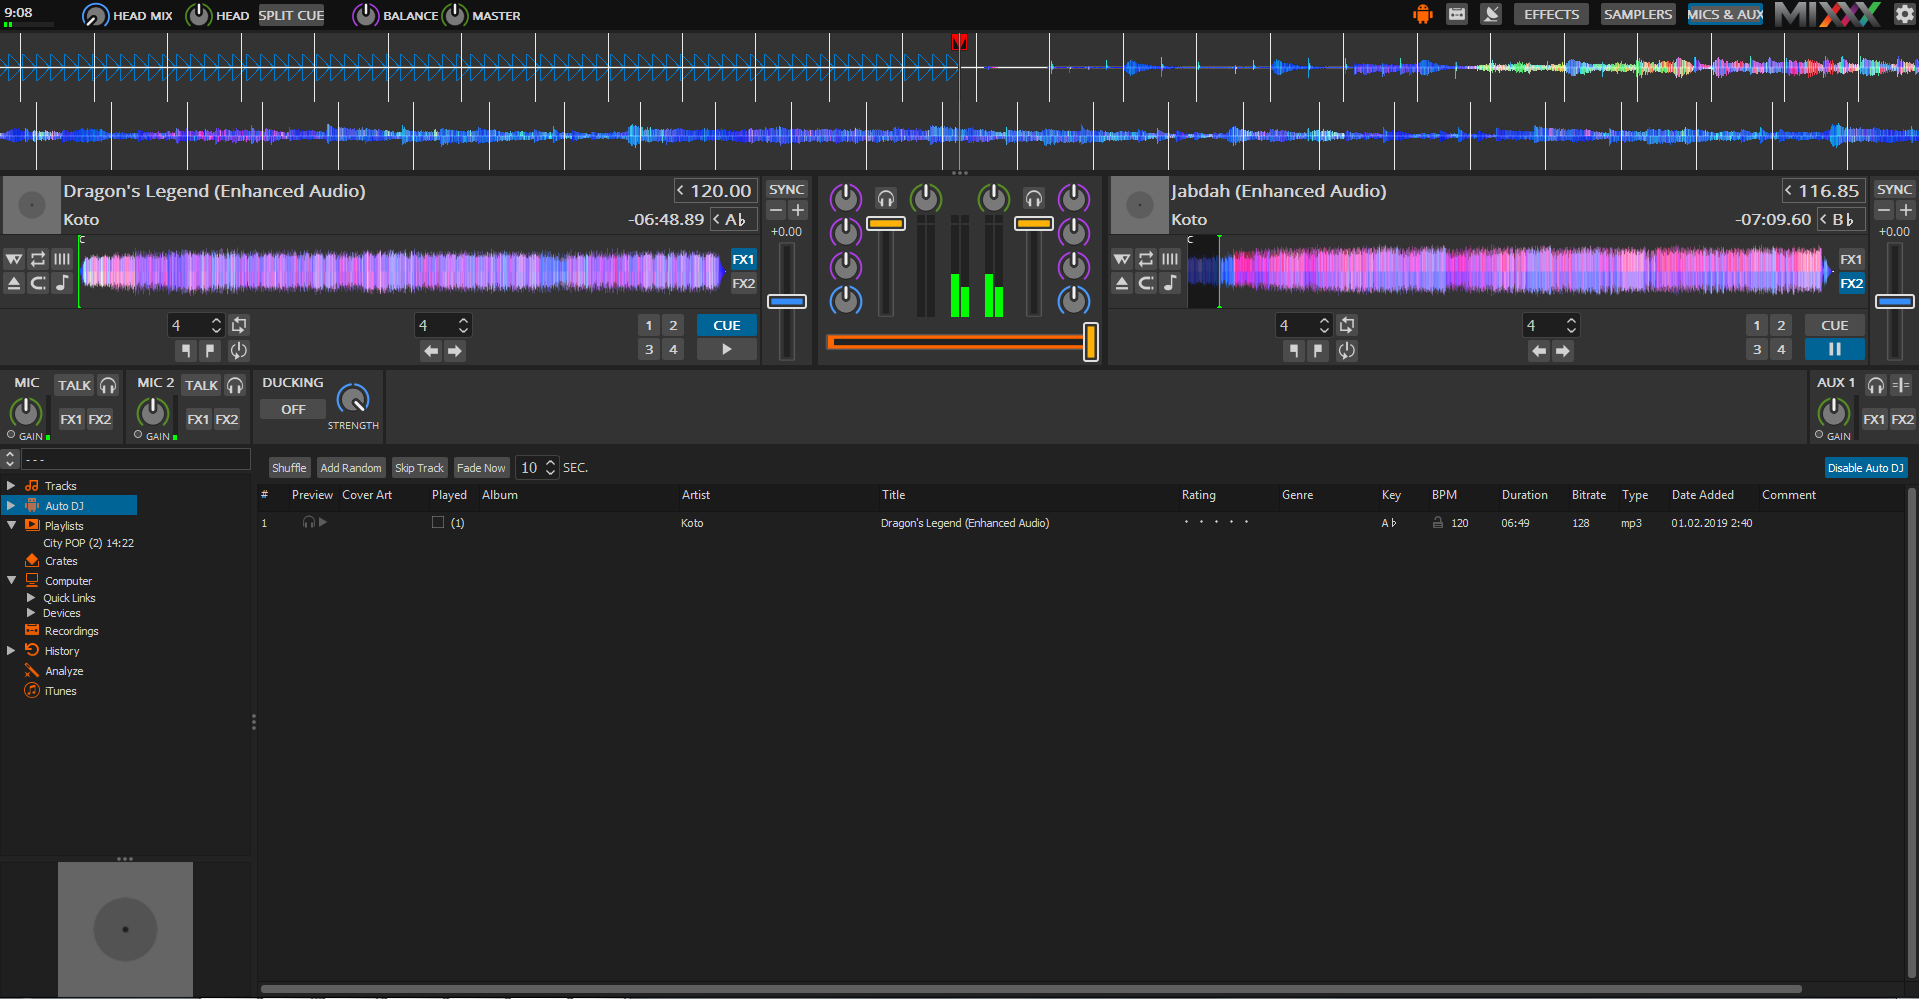Toggle headphone cue on MIC 2
The image size is (1919, 999).
click(x=235, y=386)
